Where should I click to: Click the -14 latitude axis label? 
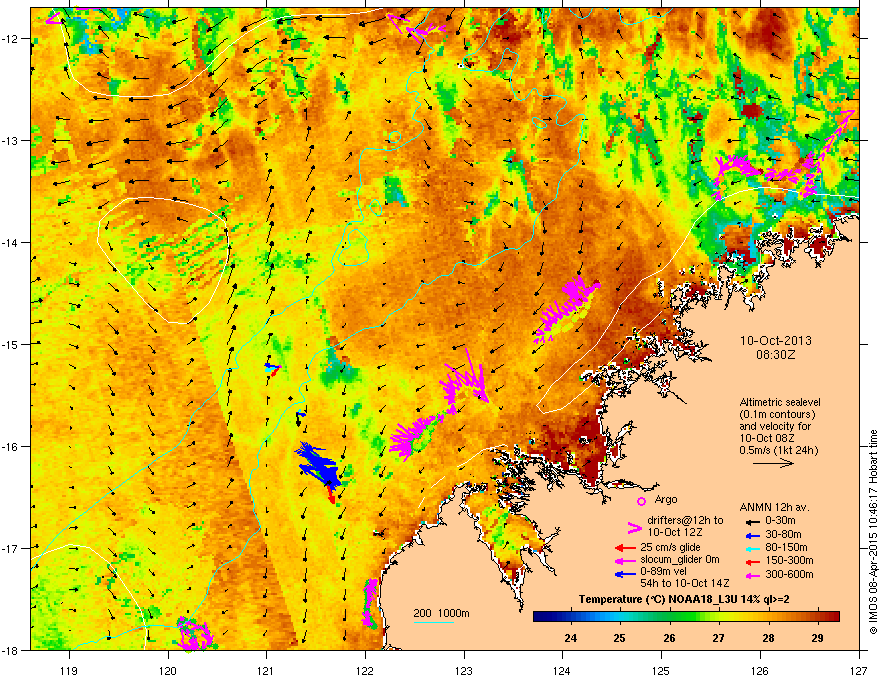[x=10, y=242]
